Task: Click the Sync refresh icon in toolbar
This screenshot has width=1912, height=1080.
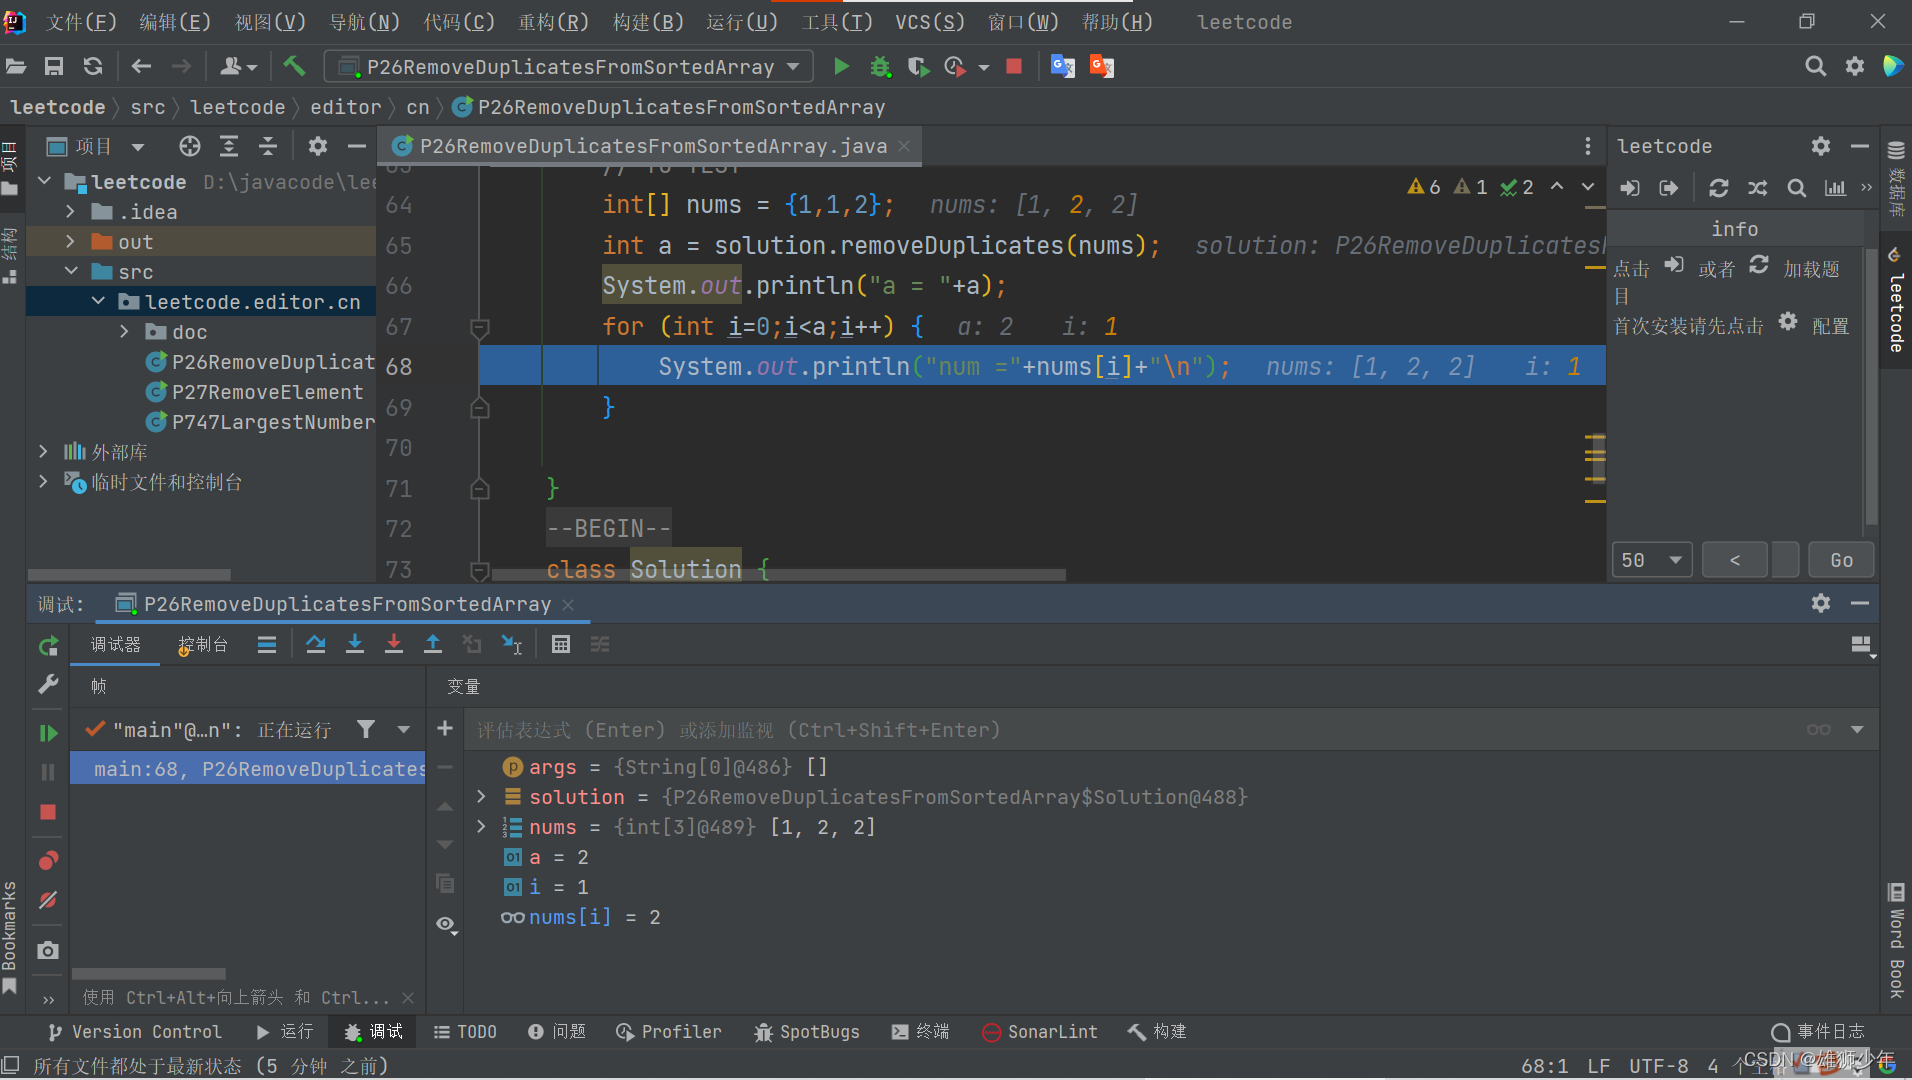Action: 93,66
